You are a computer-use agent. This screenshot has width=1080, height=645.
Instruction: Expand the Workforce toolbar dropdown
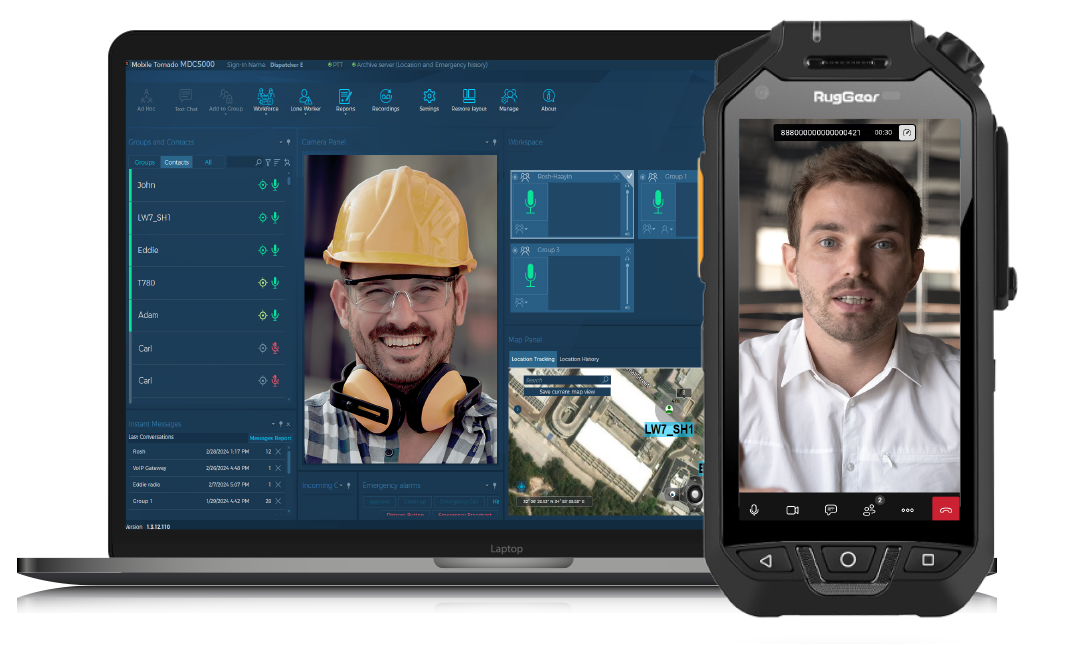[267, 114]
